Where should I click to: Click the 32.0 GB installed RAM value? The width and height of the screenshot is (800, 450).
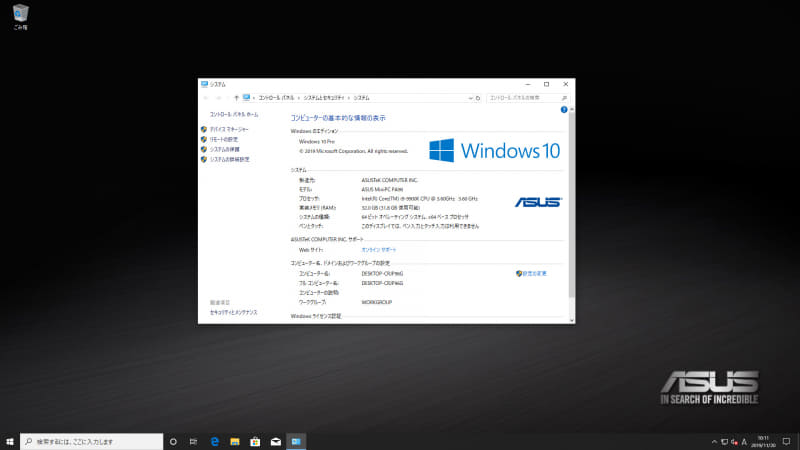click(390, 208)
